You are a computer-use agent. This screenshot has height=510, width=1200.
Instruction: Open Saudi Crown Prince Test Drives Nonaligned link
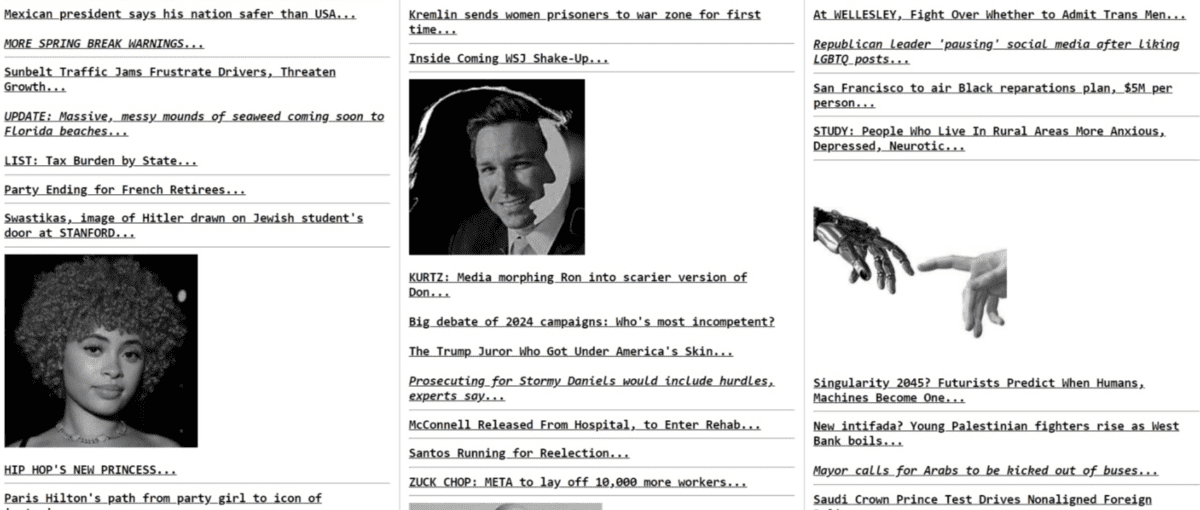(983, 500)
